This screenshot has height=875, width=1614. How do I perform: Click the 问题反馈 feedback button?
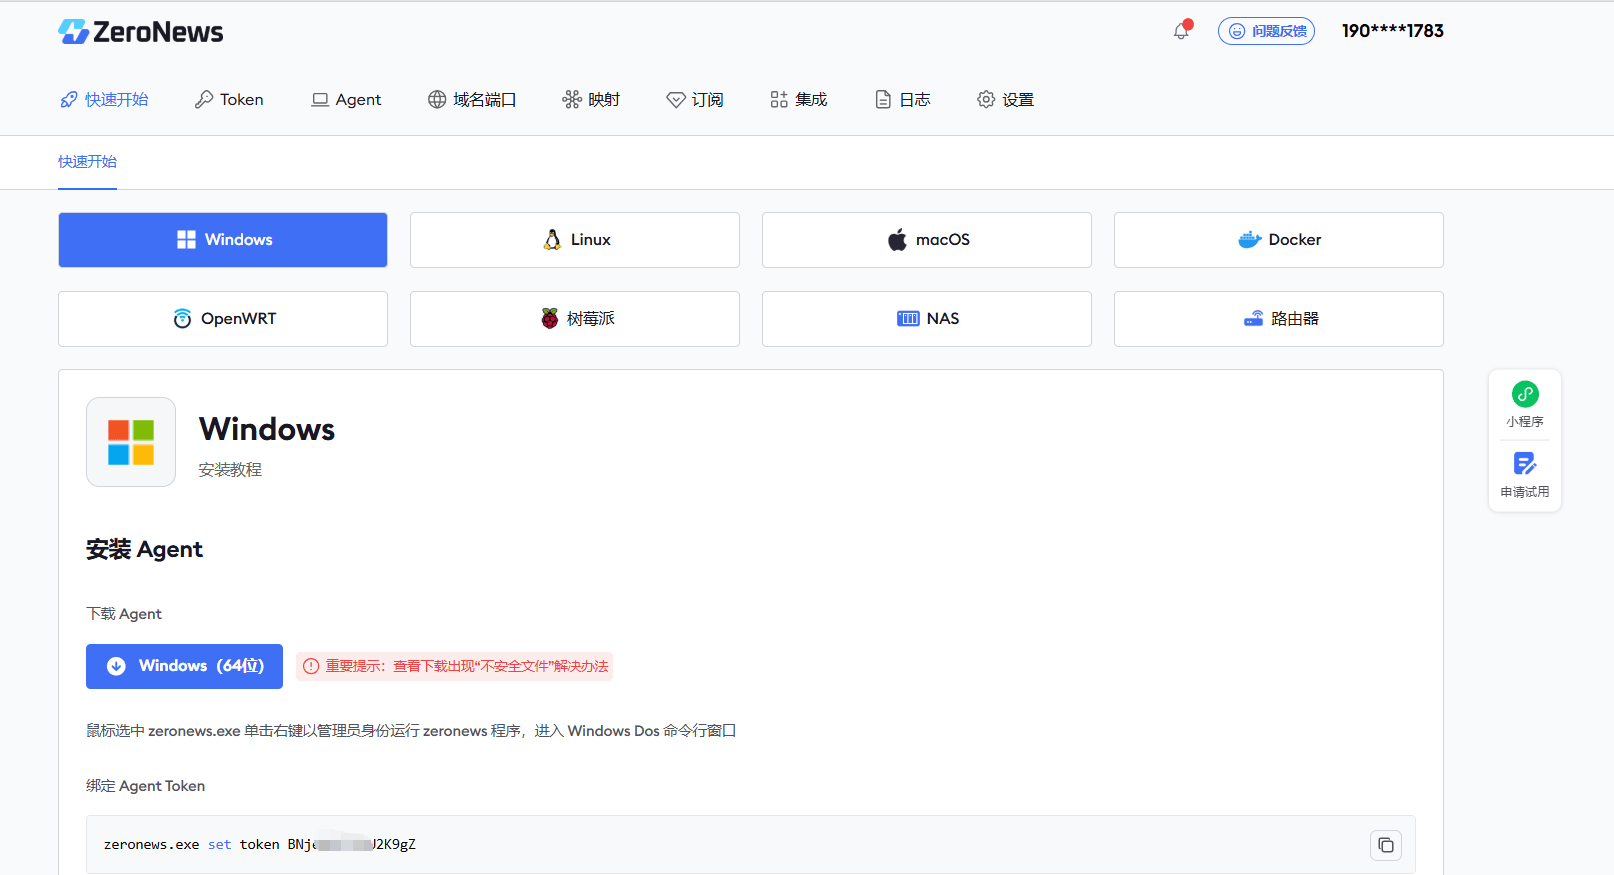(x=1266, y=31)
